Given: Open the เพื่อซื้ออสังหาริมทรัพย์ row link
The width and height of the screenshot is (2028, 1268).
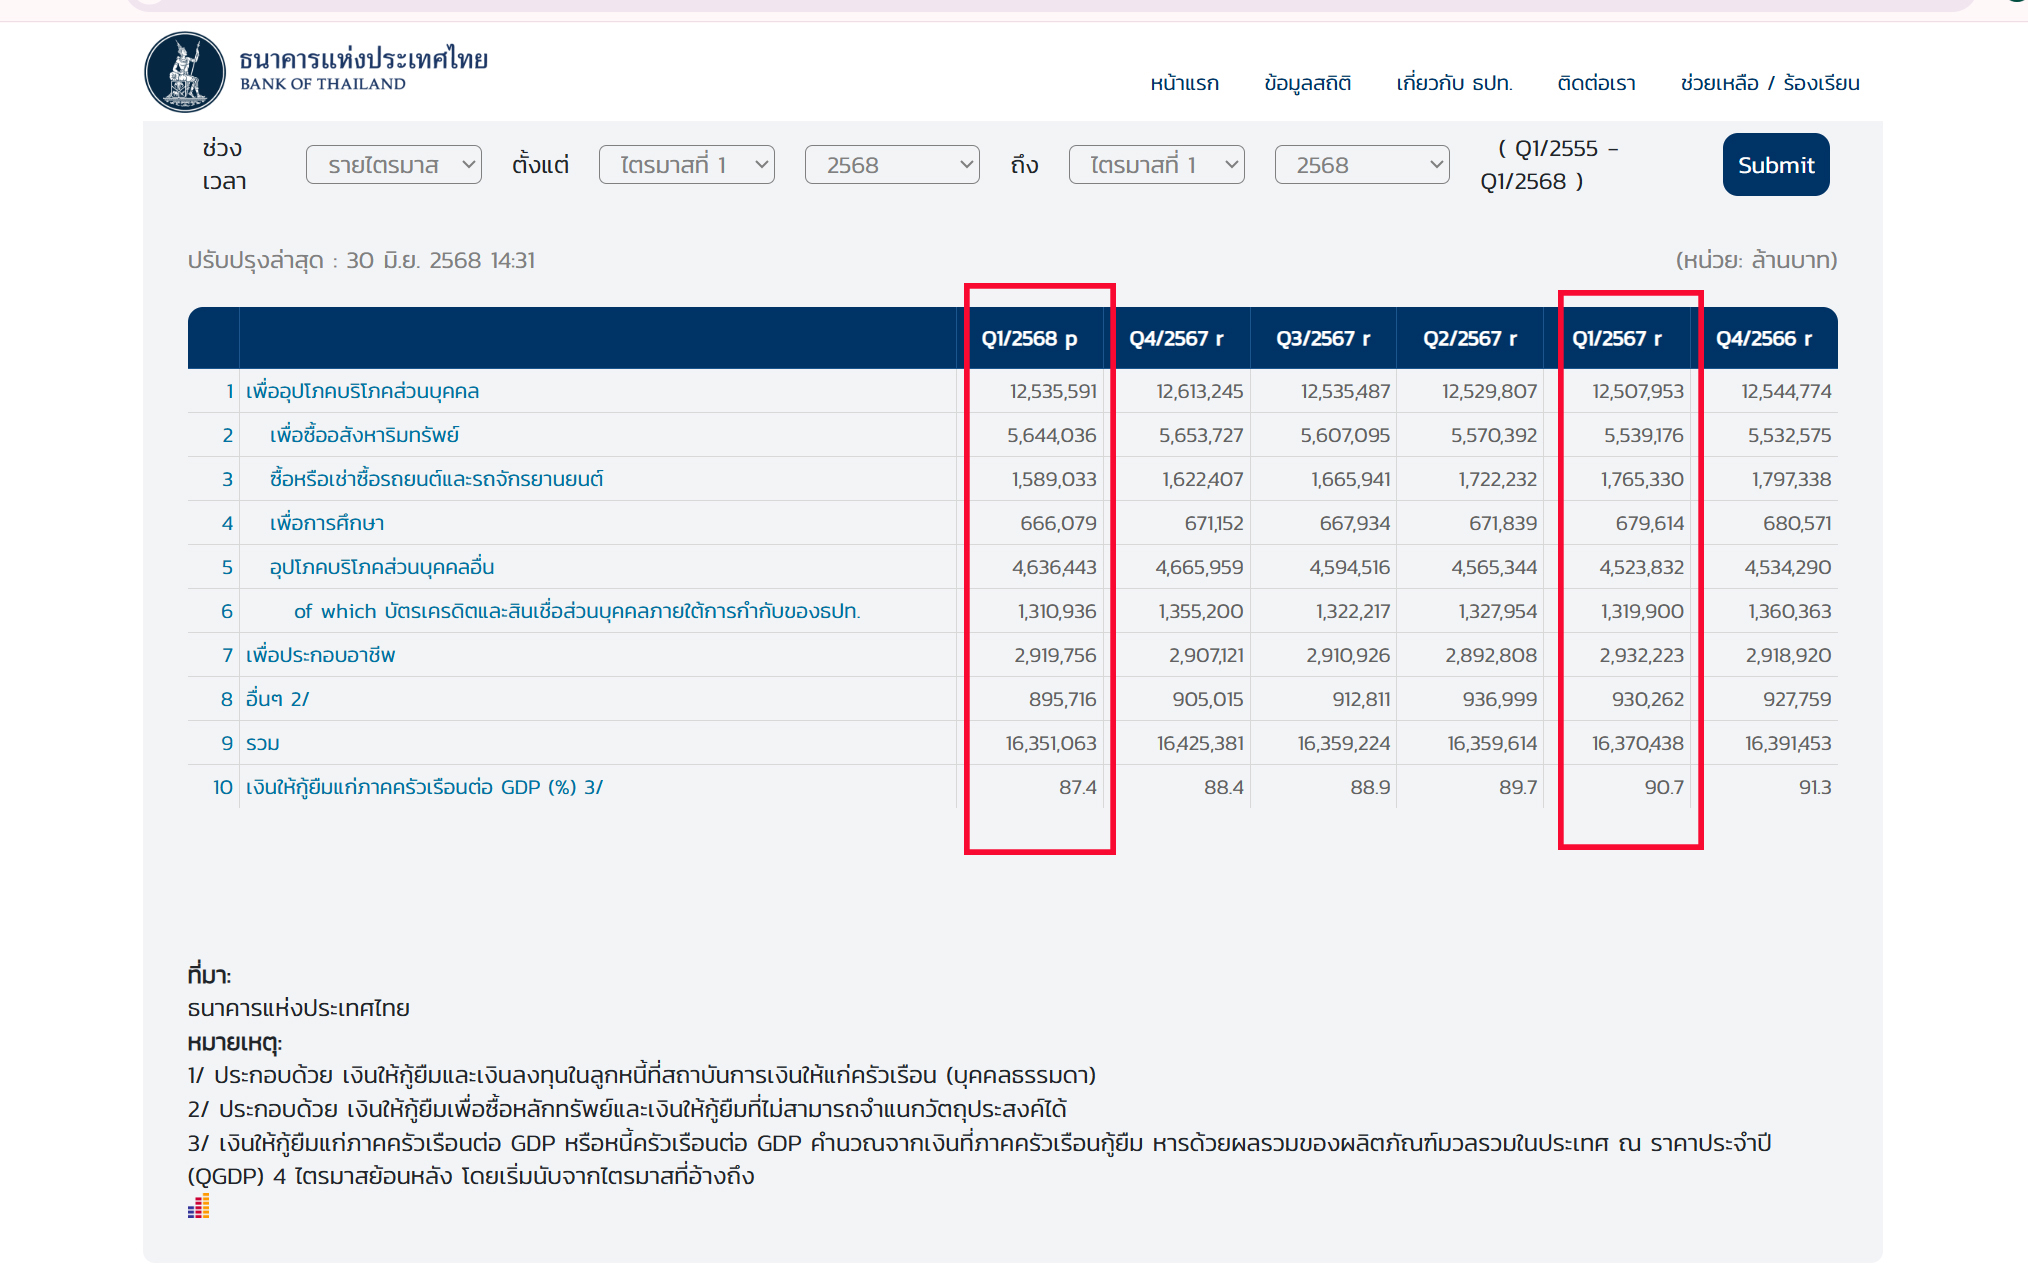Looking at the screenshot, I should point(364,435).
